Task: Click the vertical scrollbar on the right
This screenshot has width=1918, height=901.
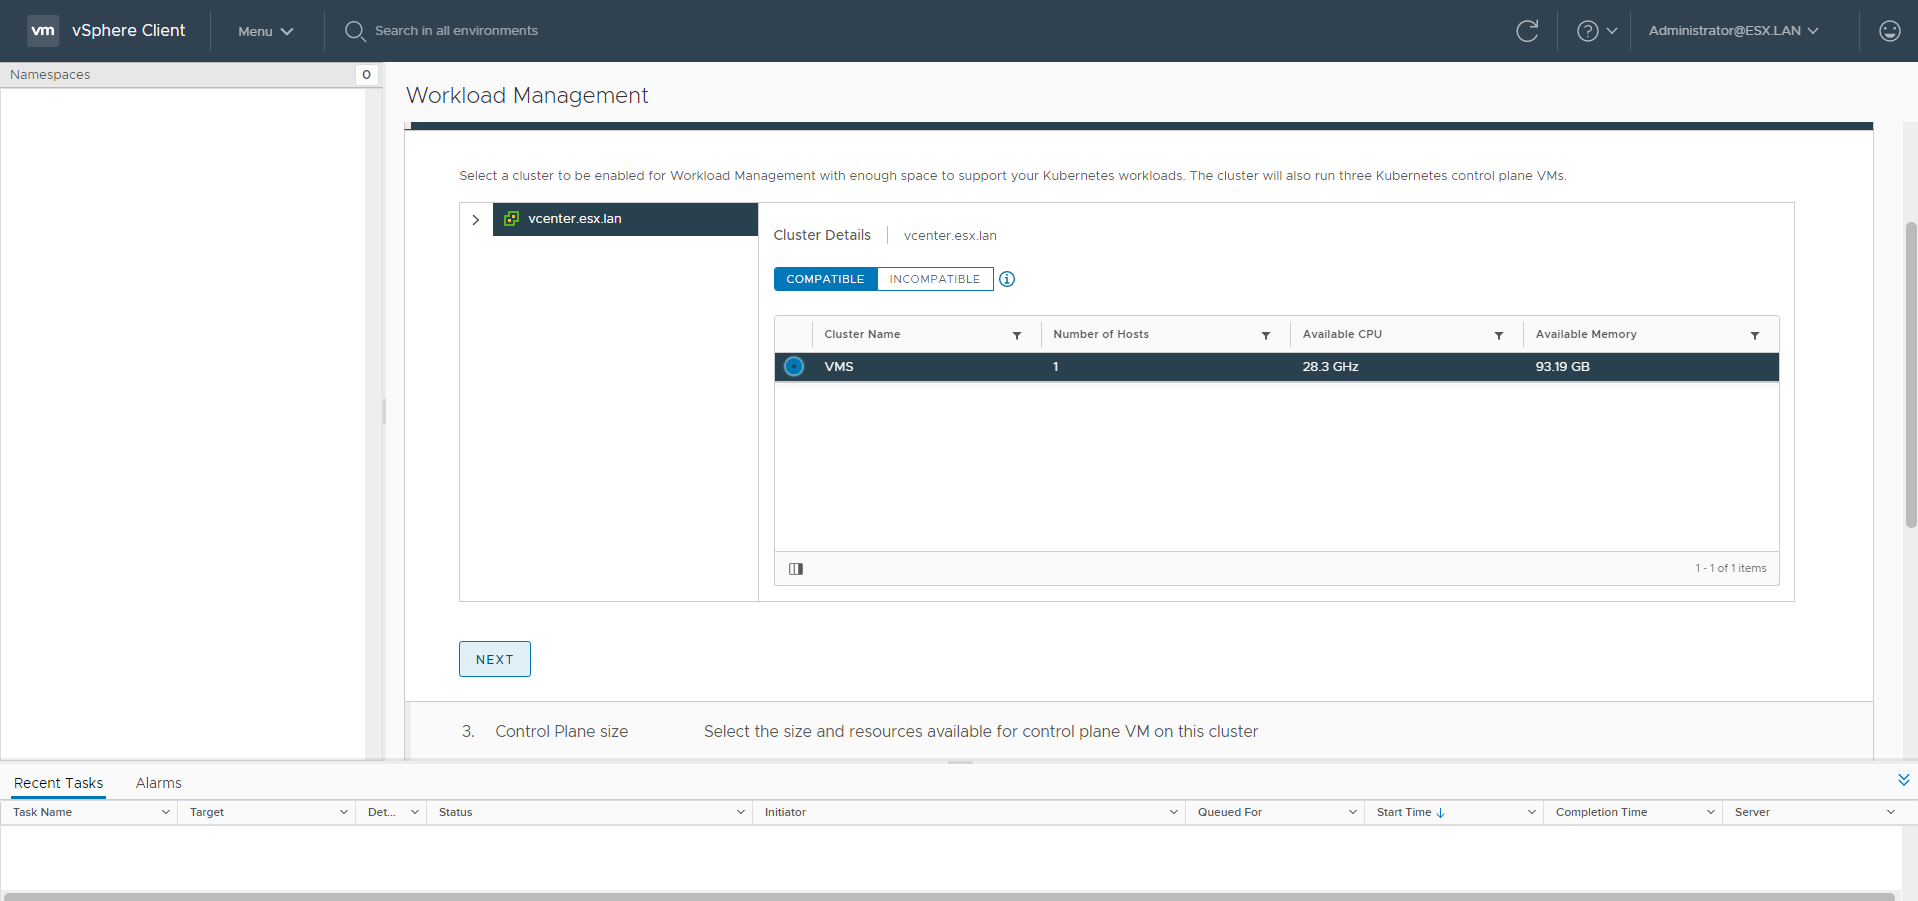Action: [x=1910, y=375]
